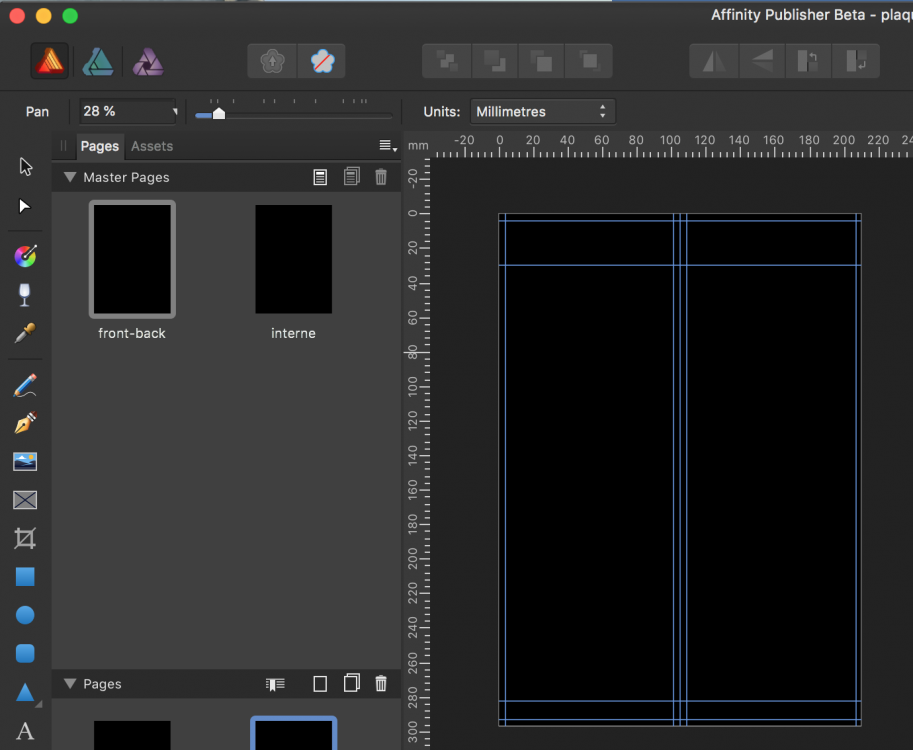Screen dimensions: 913x750
Task: Open the zoom percentage dropdown showing 28 %
Action: coord(130,112)
